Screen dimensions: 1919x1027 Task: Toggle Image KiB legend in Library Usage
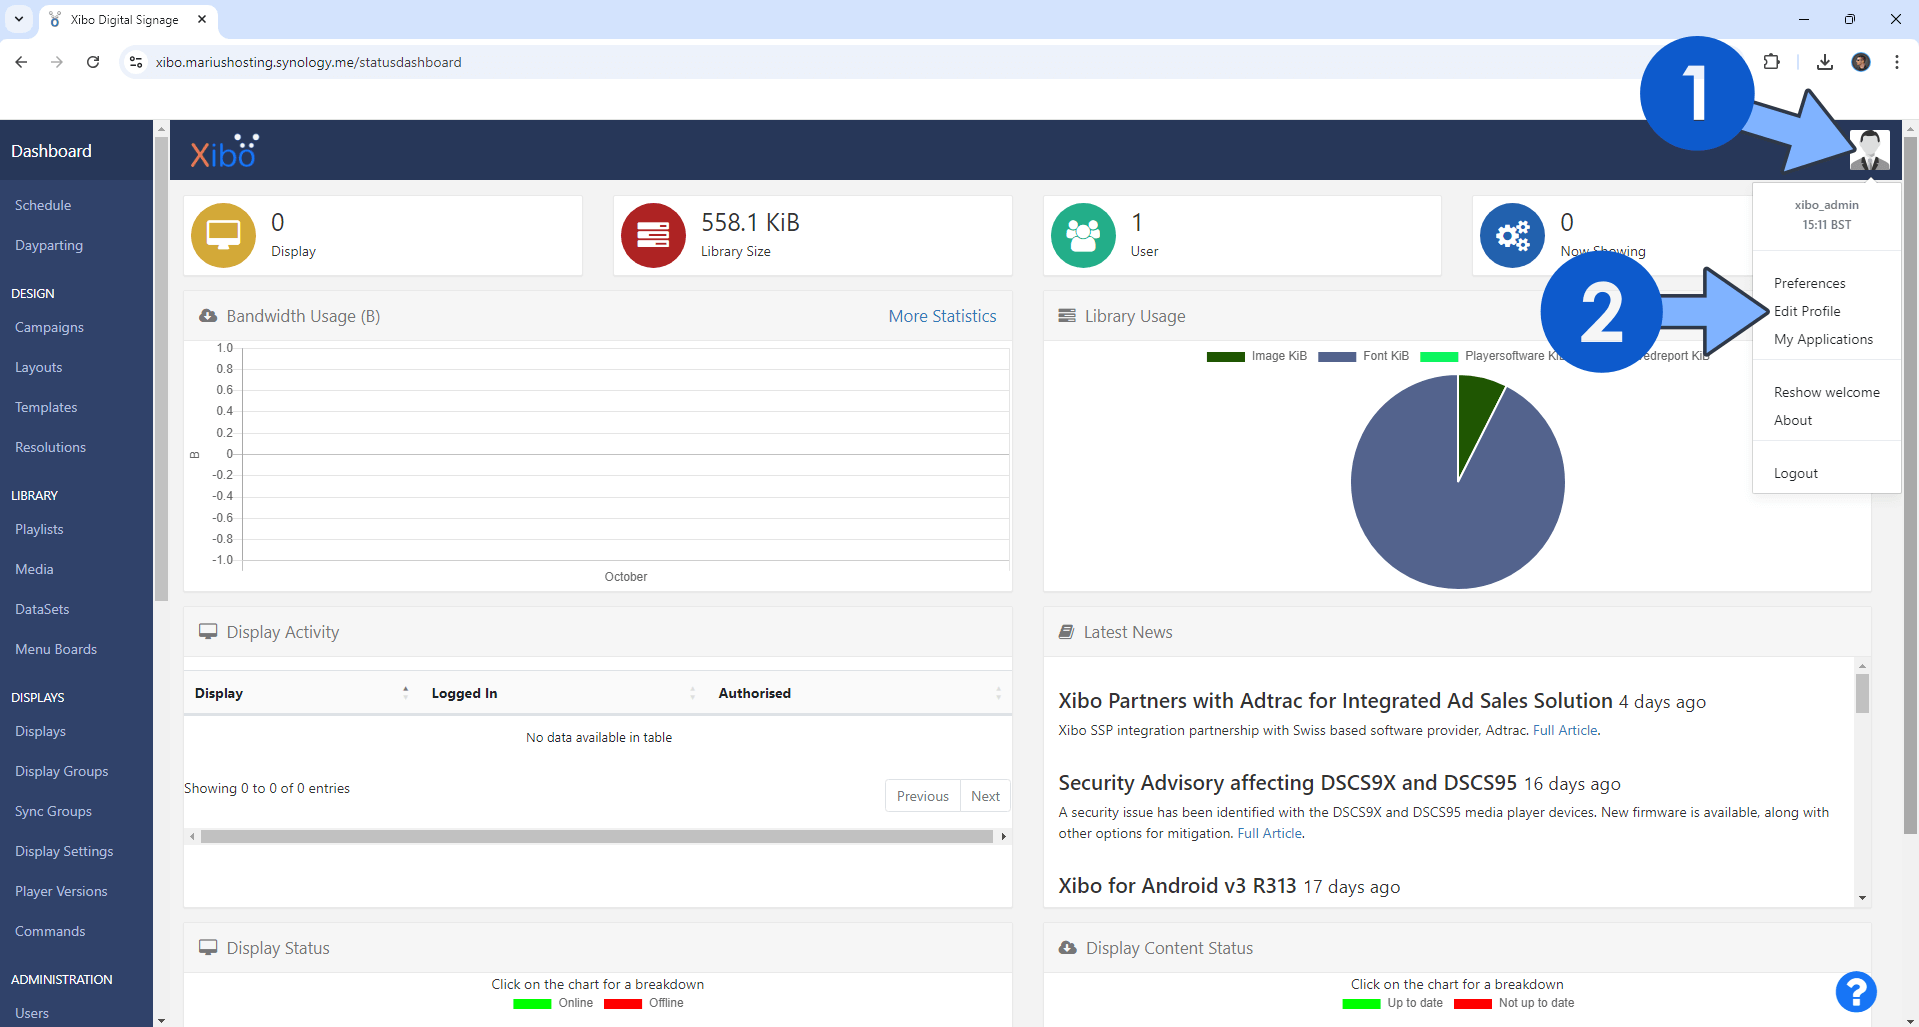click(x=1256, y=356)
